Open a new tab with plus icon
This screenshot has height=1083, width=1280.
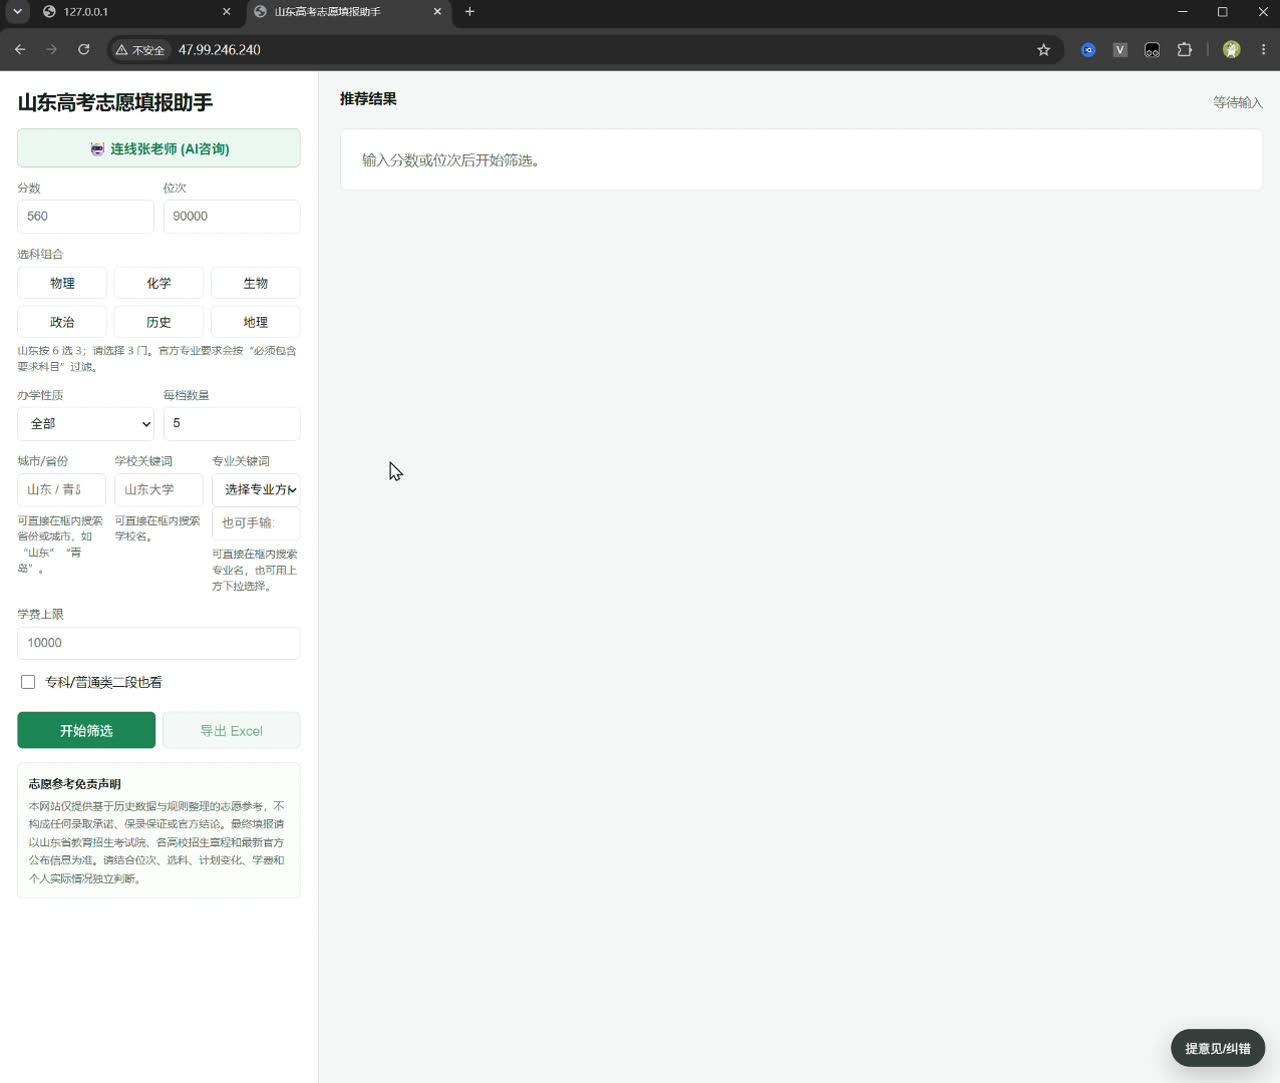(x=470, y=12)
